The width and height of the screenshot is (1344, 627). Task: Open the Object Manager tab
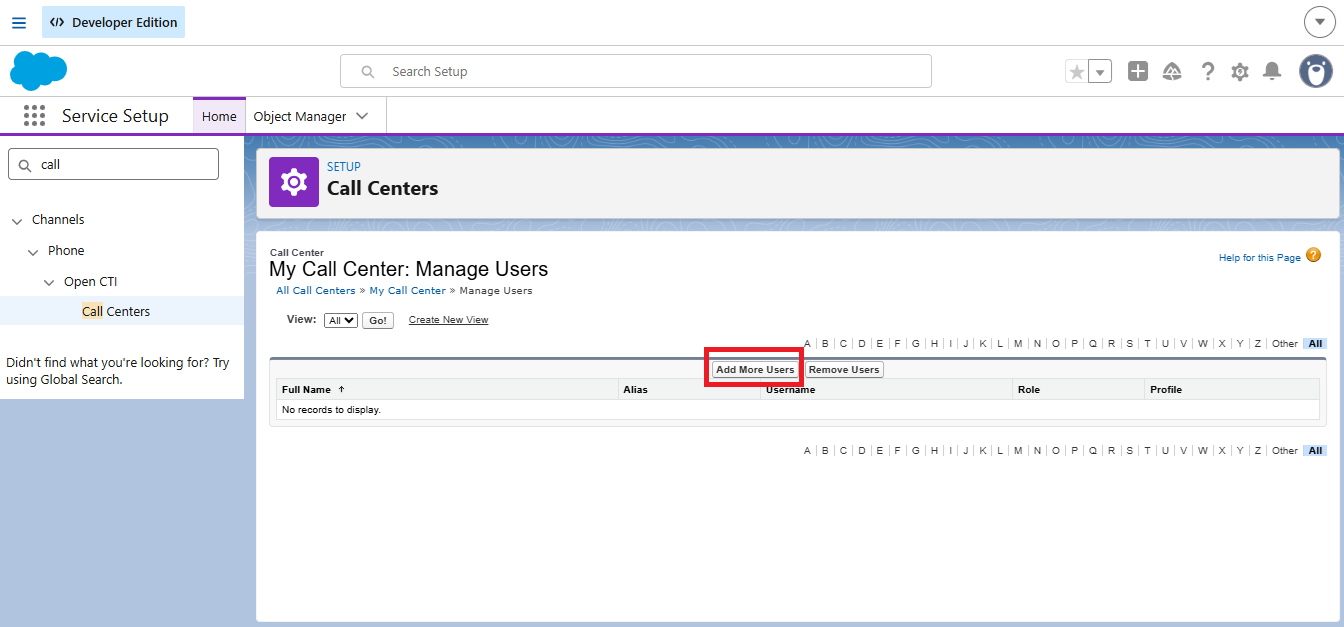coord(300,116)
